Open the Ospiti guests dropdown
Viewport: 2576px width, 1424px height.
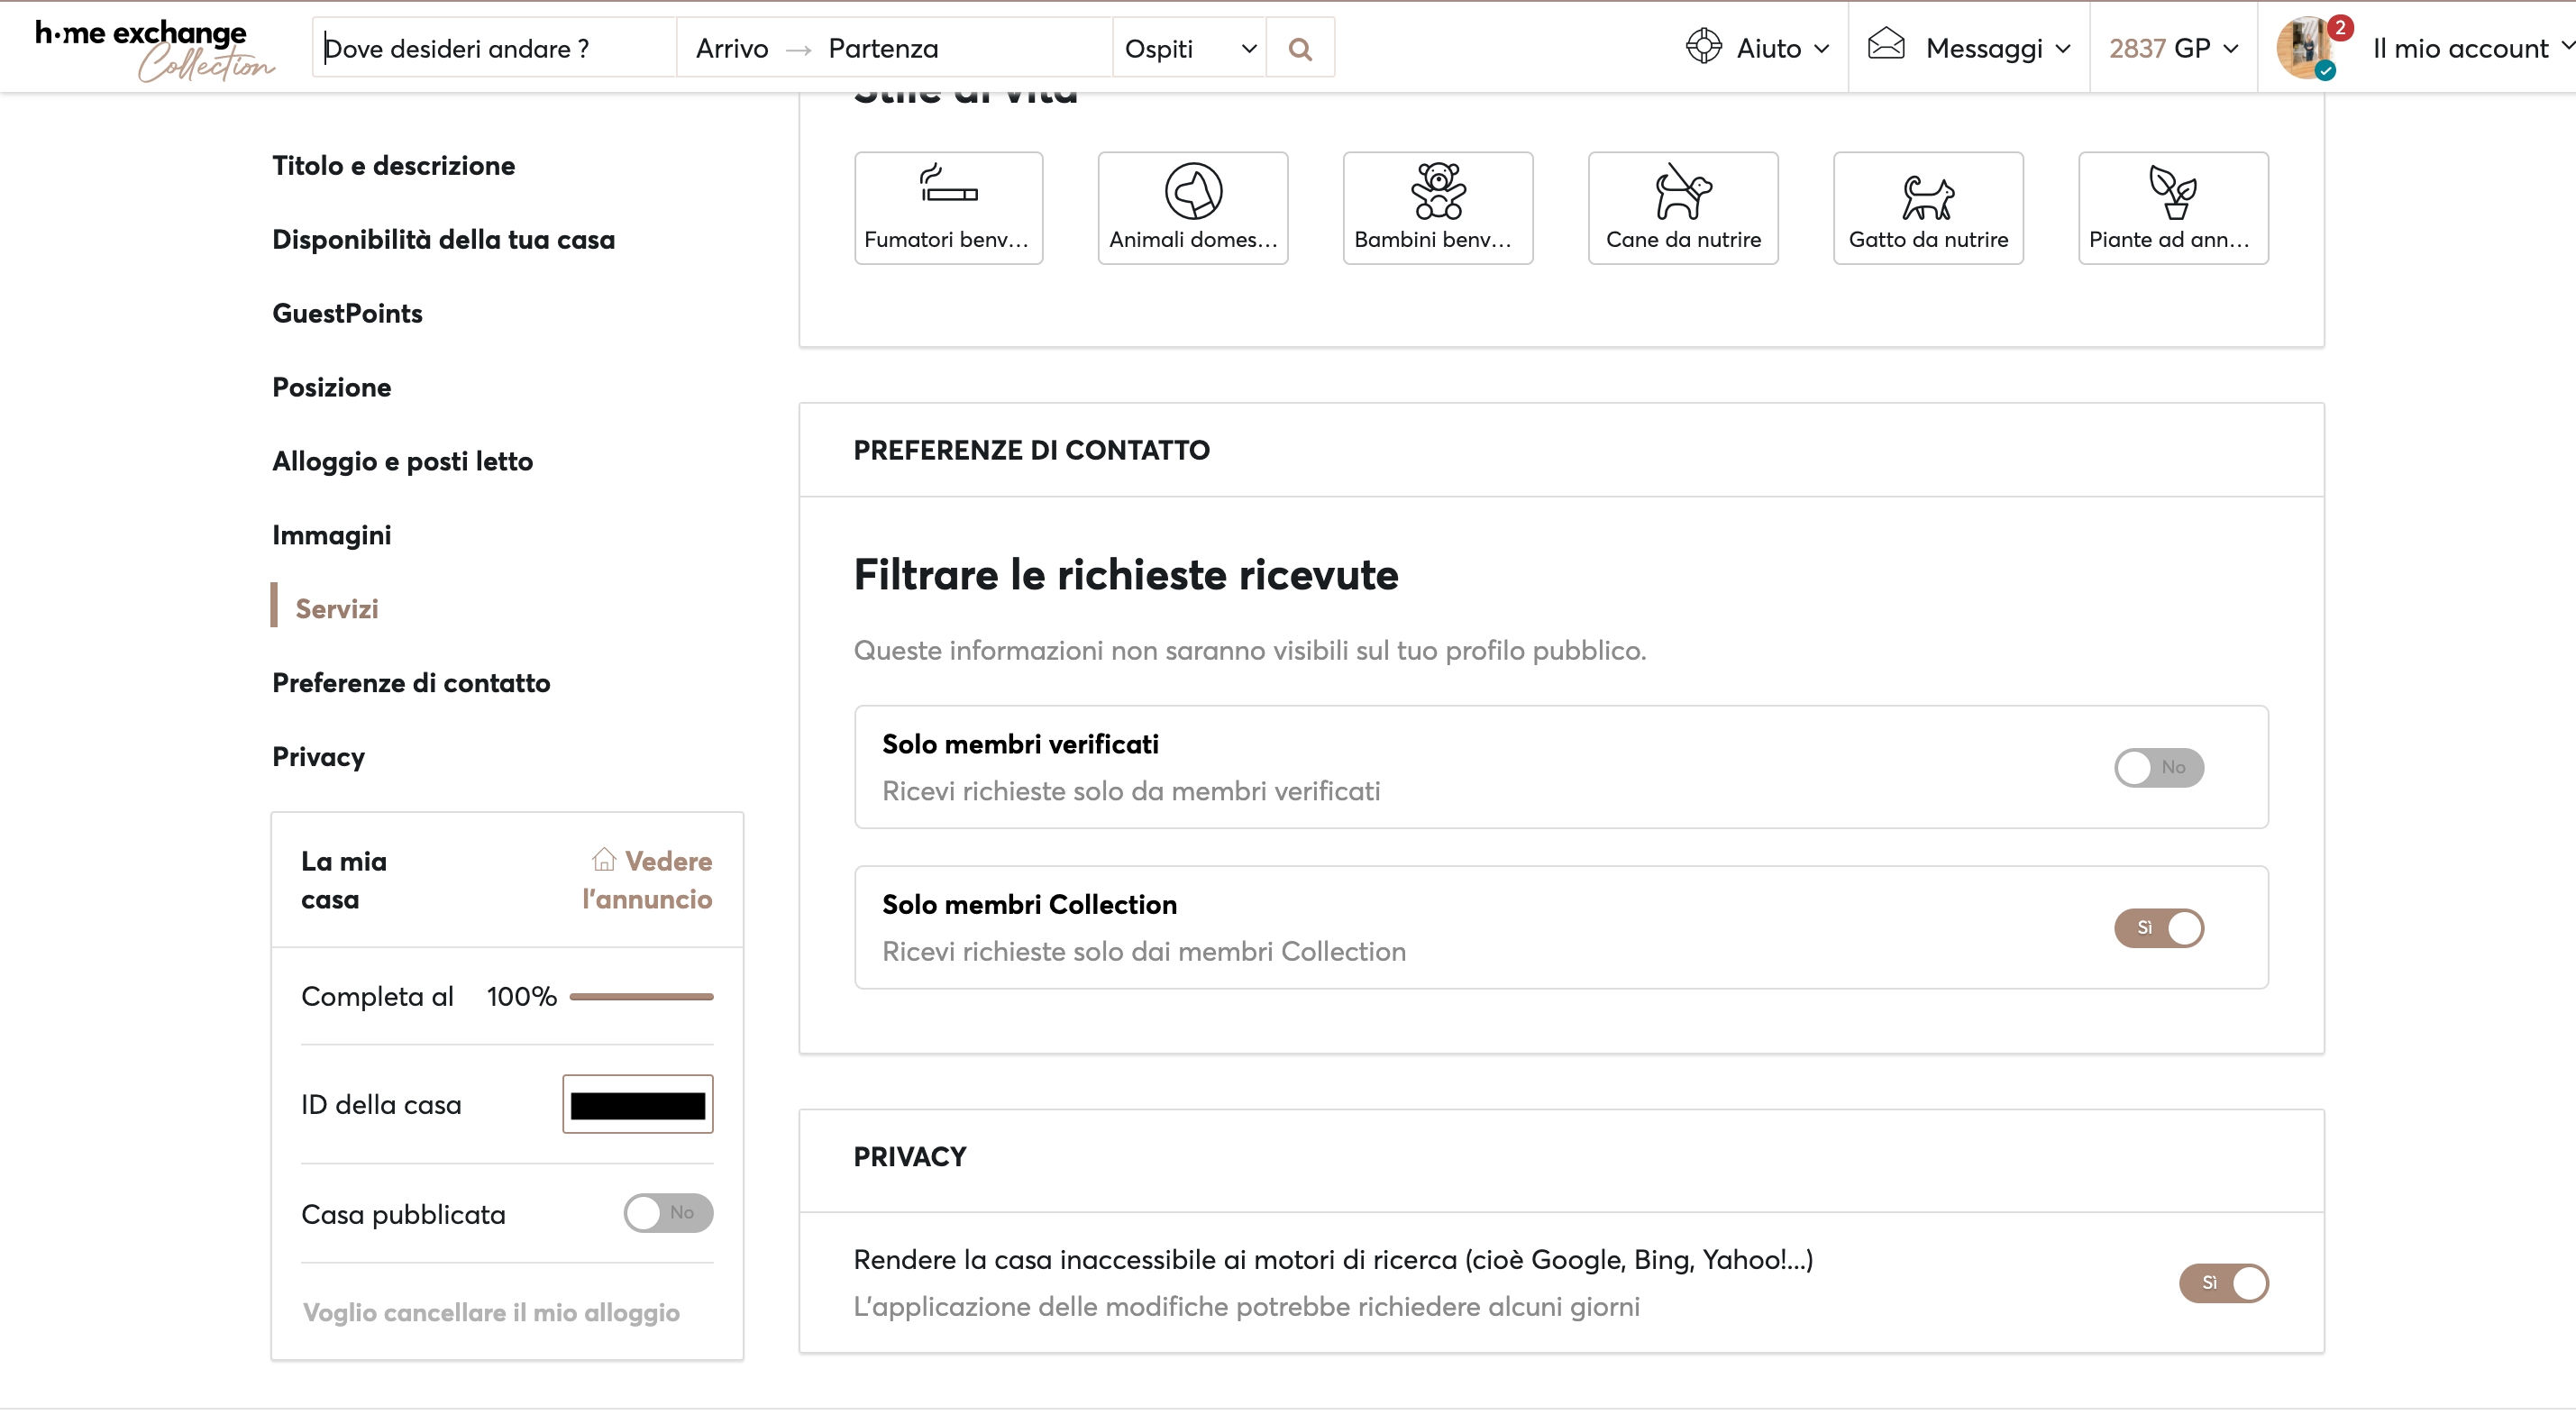point(1188,48)
